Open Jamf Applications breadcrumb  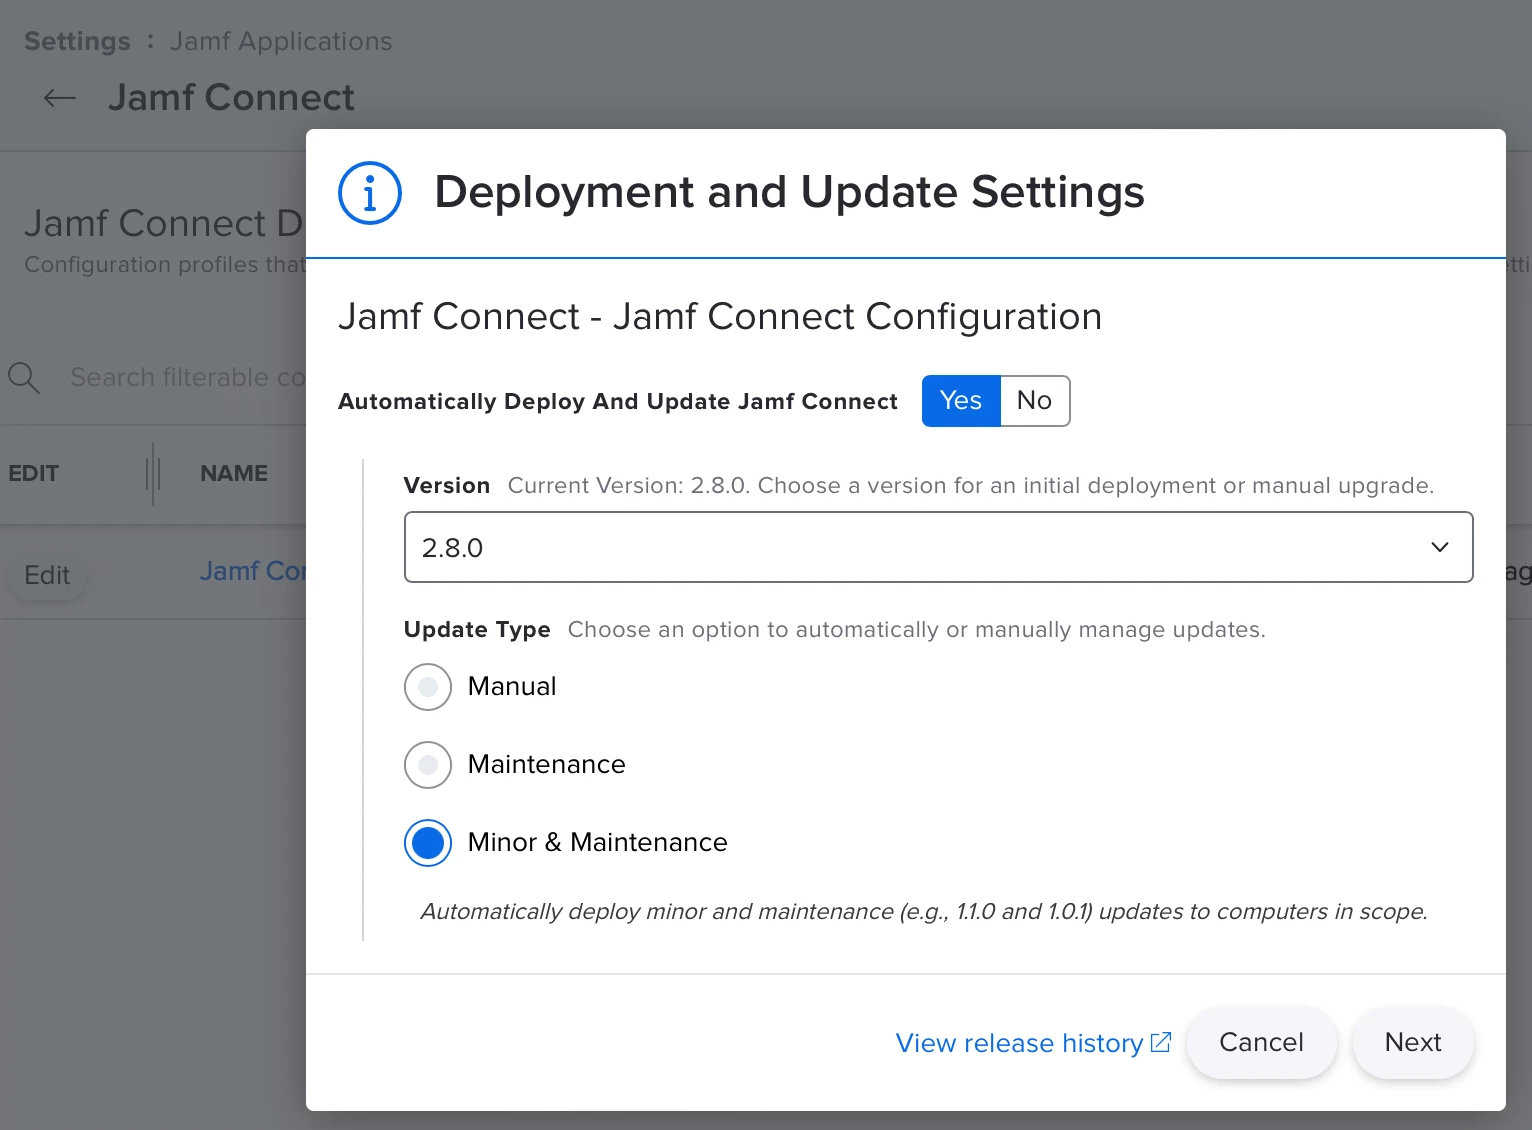click(x=281, y=41)
